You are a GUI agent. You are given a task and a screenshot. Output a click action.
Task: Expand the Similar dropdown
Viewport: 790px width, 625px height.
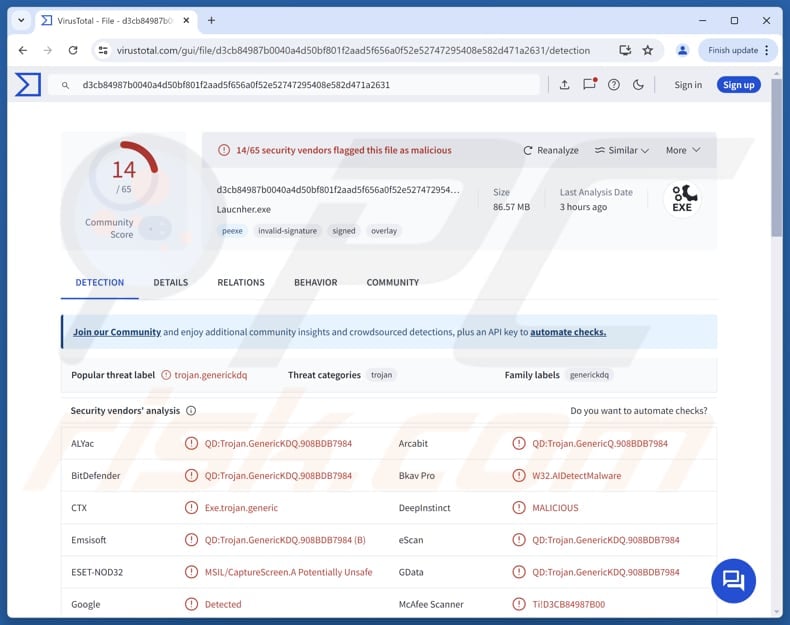pos(621,150)
